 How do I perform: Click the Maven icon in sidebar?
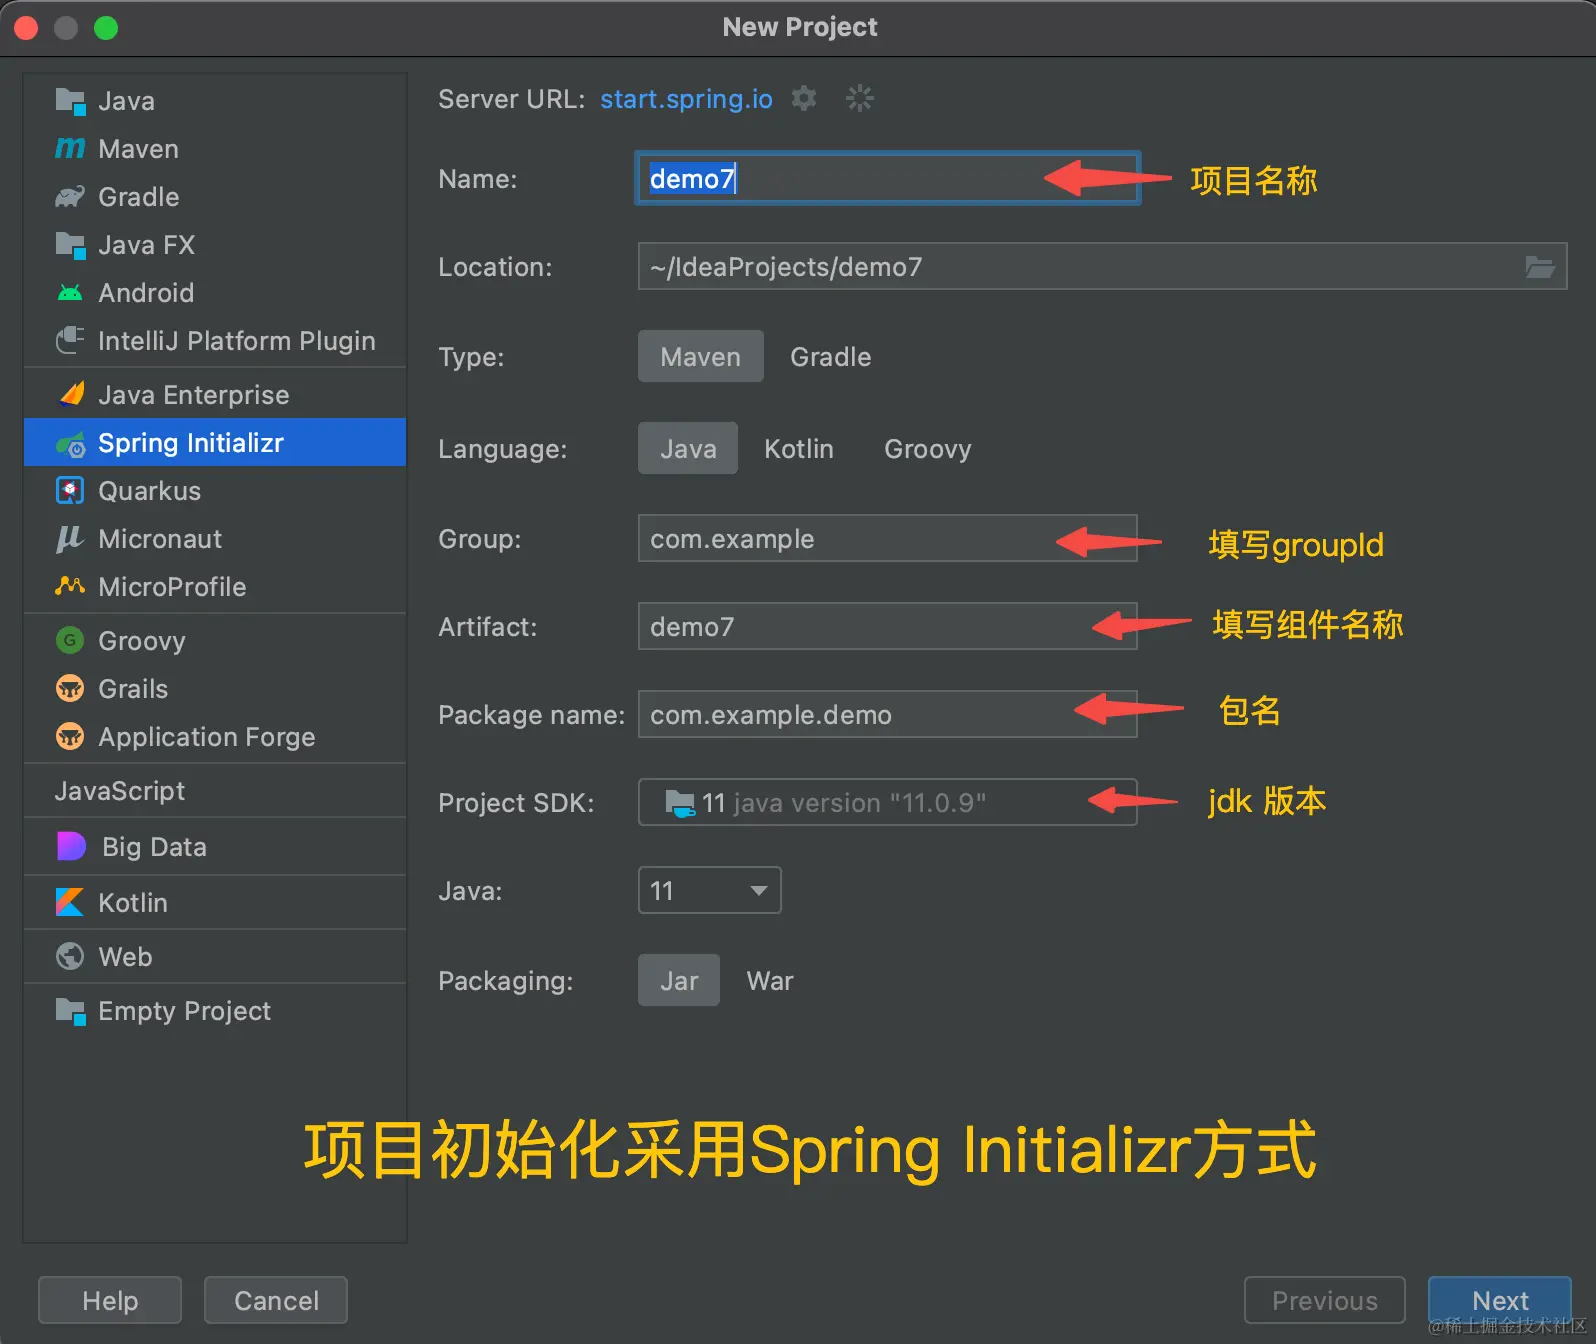click(70, 149)
